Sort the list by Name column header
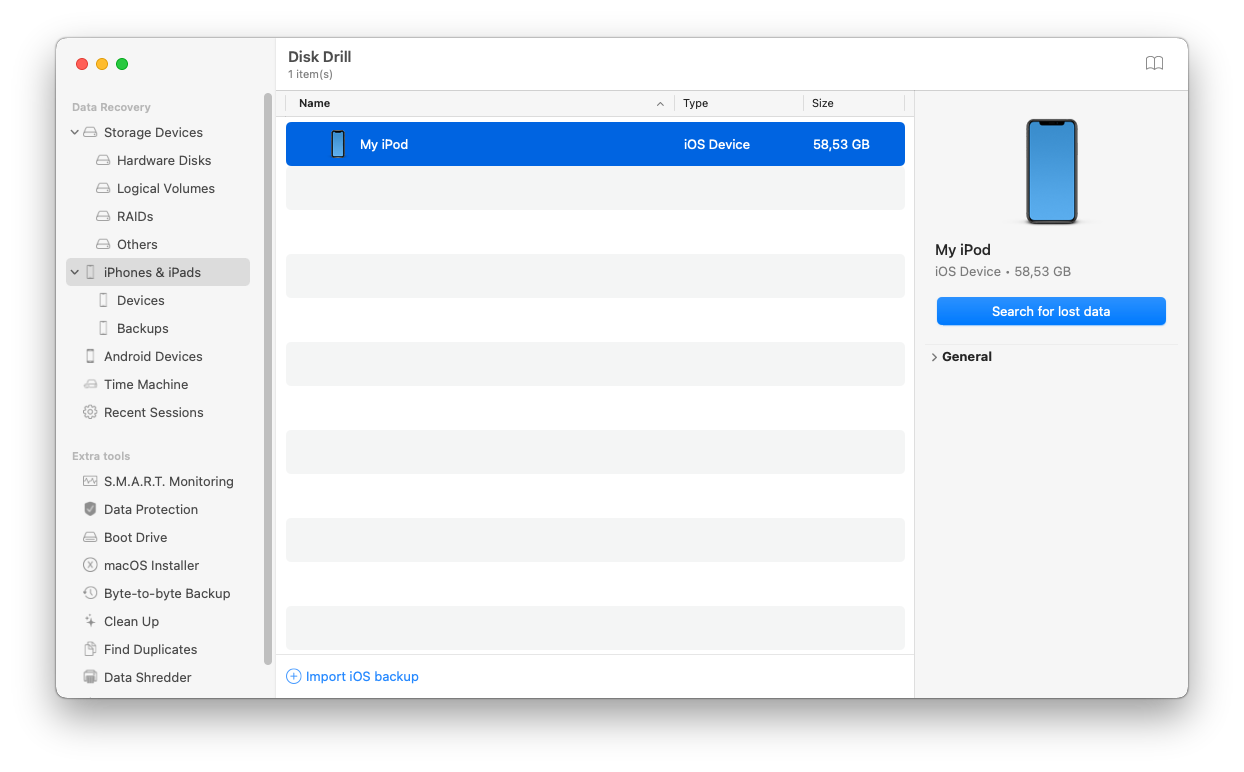This screenshot has width=1244, height=772. [480, 103]
